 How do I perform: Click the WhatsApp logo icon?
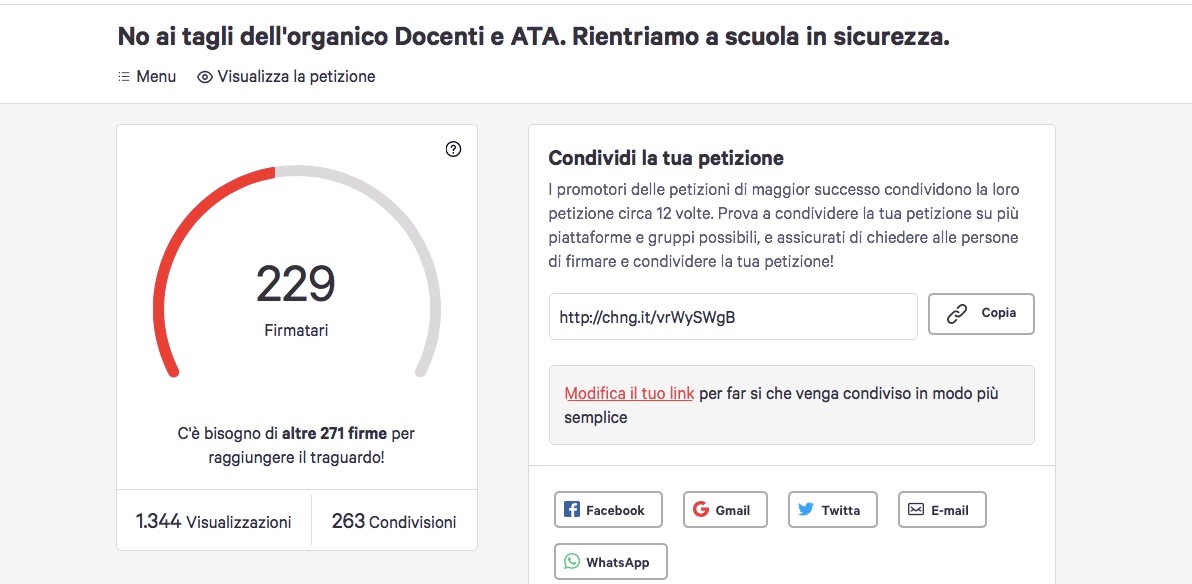coord(572,562)
